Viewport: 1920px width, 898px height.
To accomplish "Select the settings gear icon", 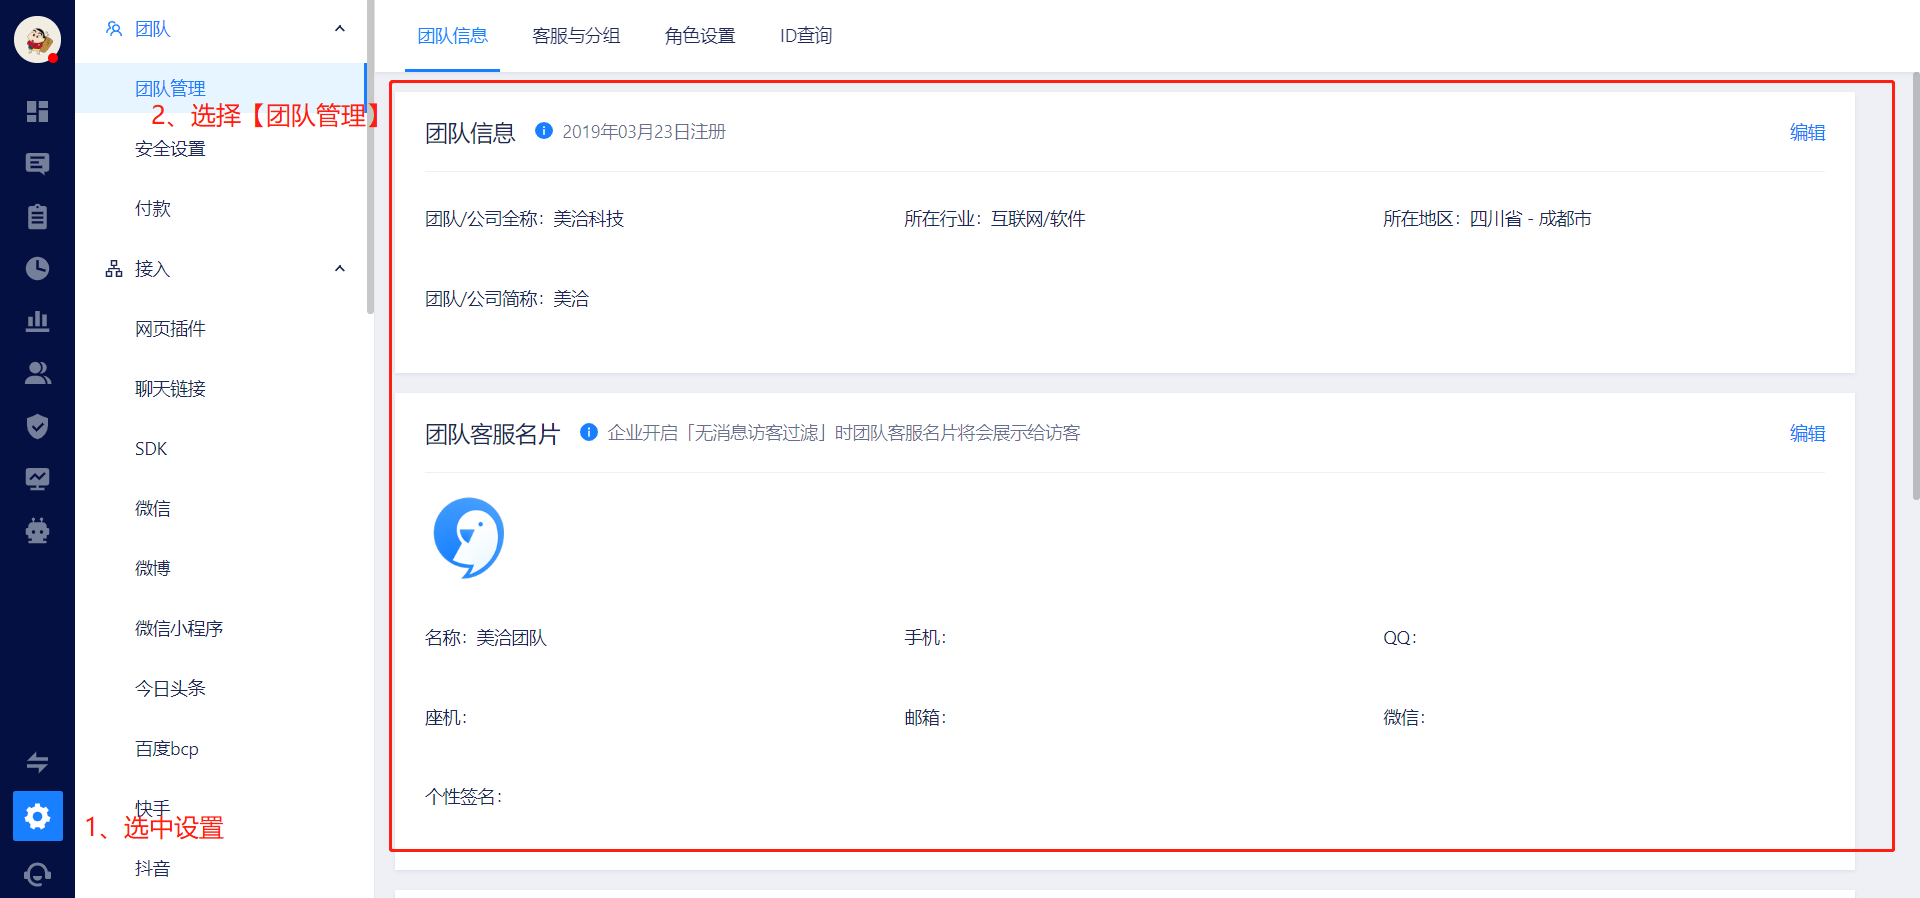I will (38, 816).
